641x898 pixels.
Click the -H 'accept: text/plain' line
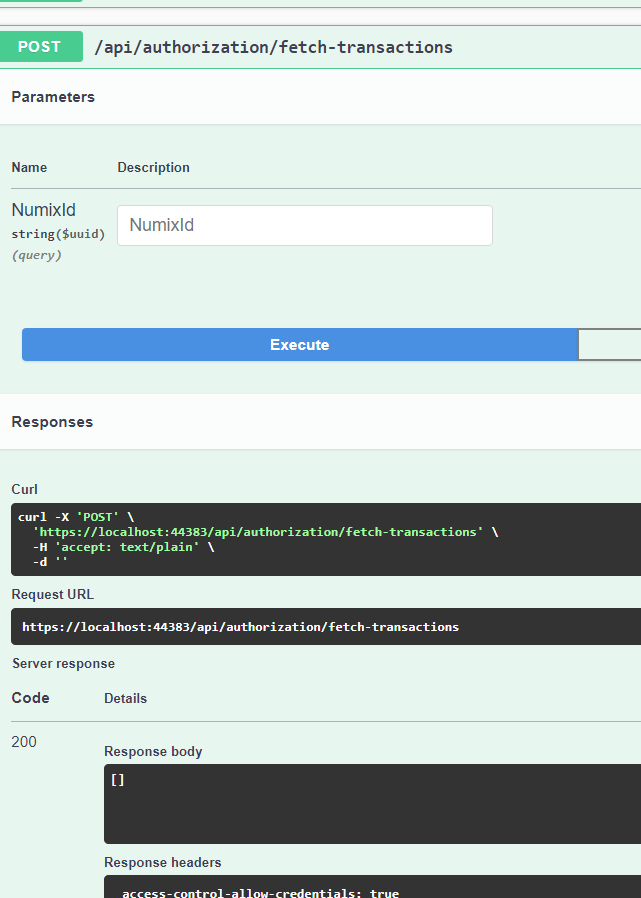123,547
